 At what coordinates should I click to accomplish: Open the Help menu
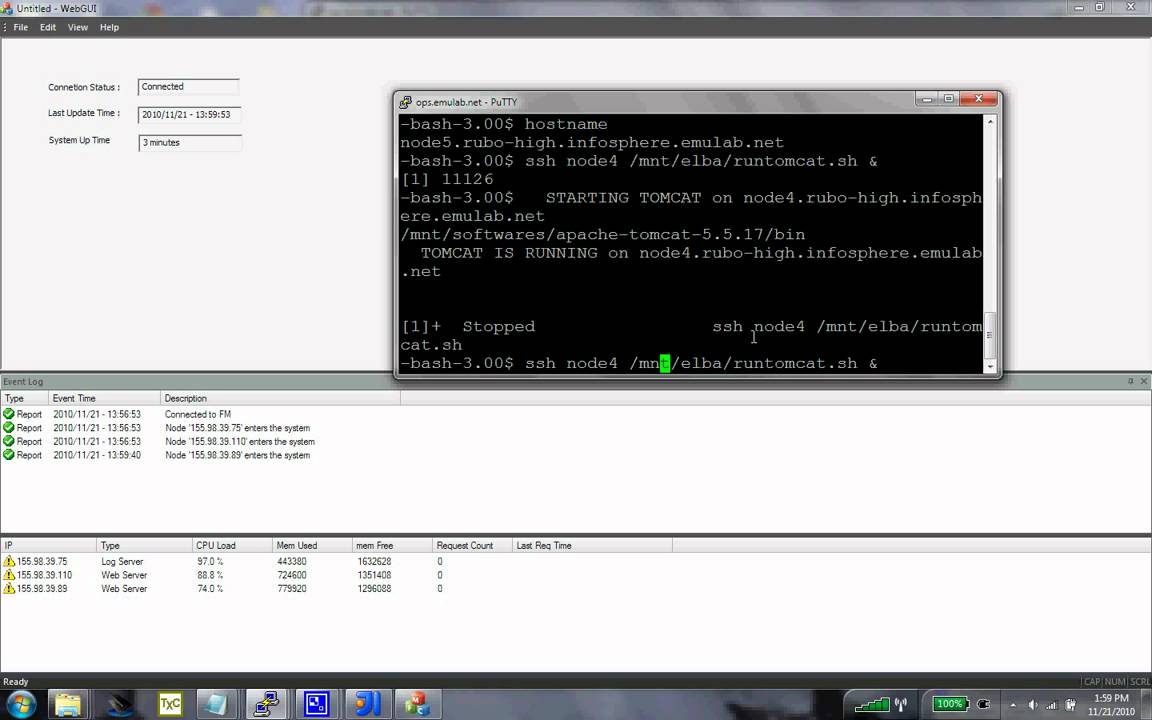click(x=109, y=27)
